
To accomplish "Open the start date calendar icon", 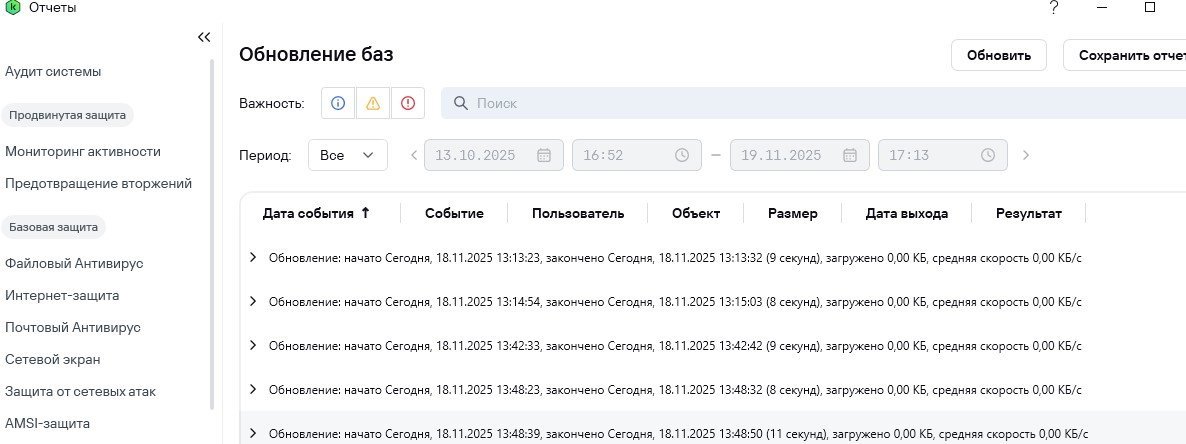I will [x=544, y=155].
